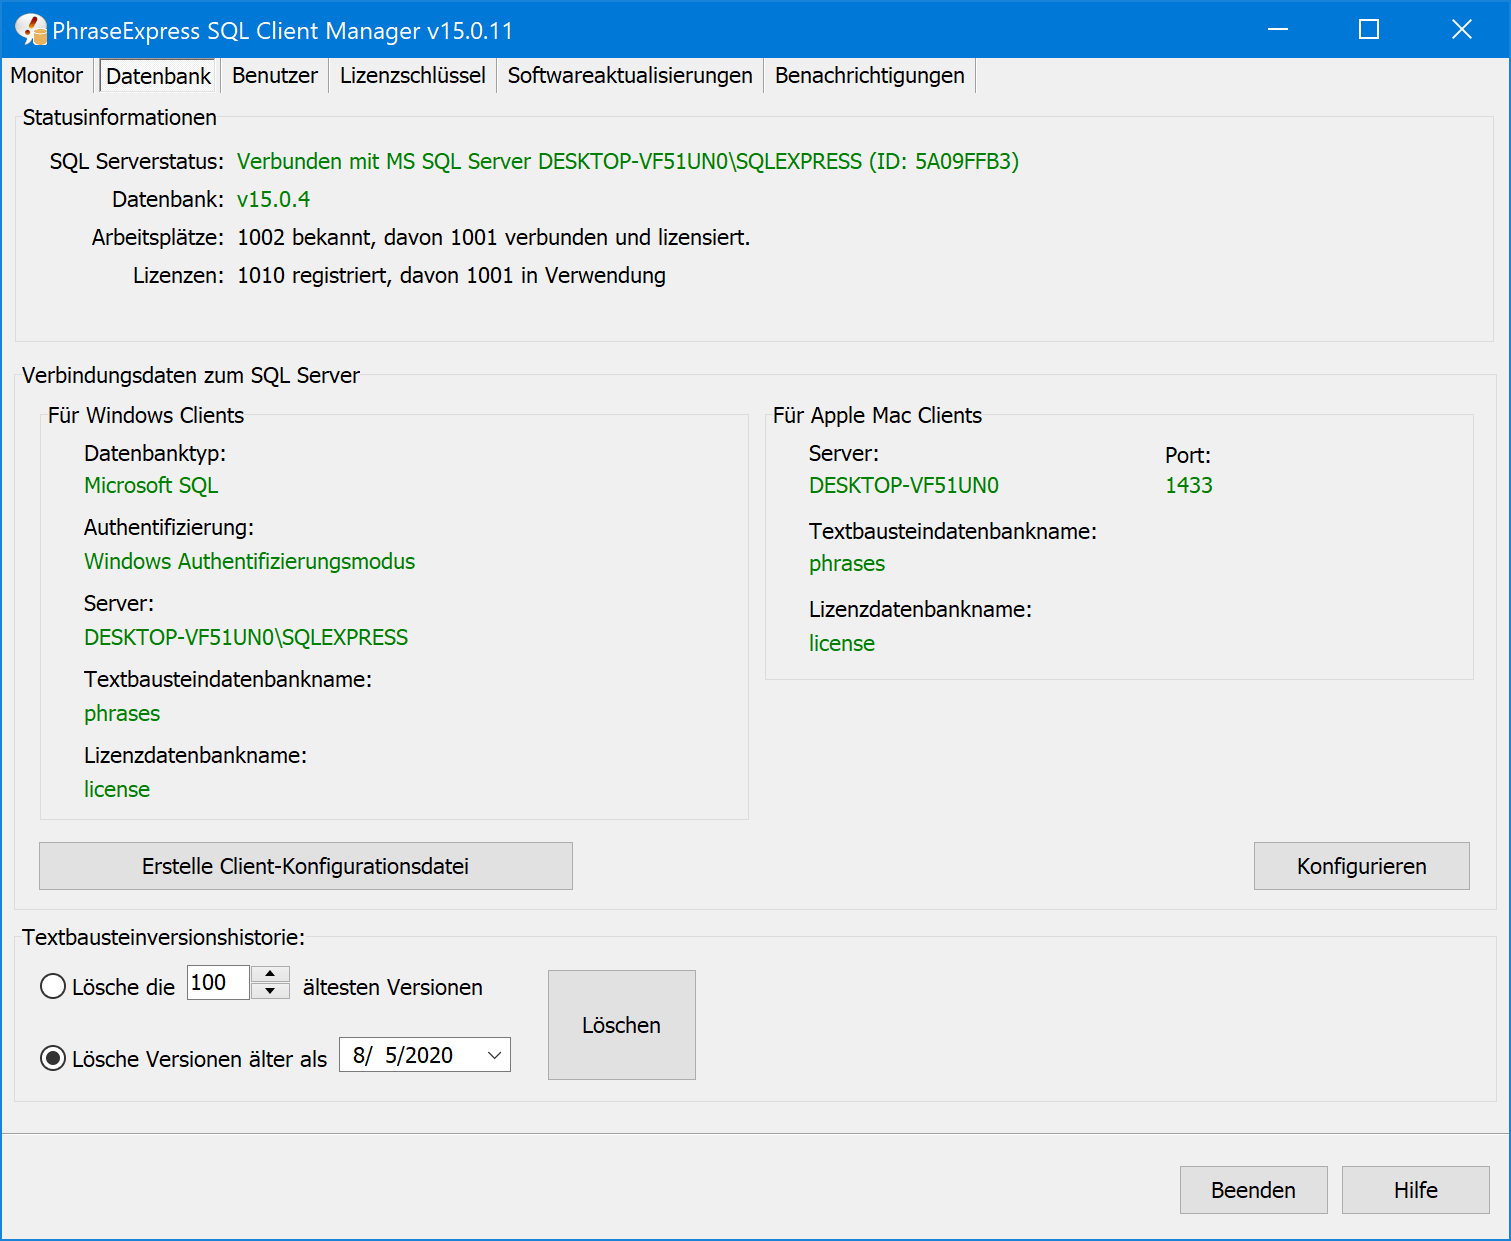Close the SQL Client Manager window

coord(1462,30)
